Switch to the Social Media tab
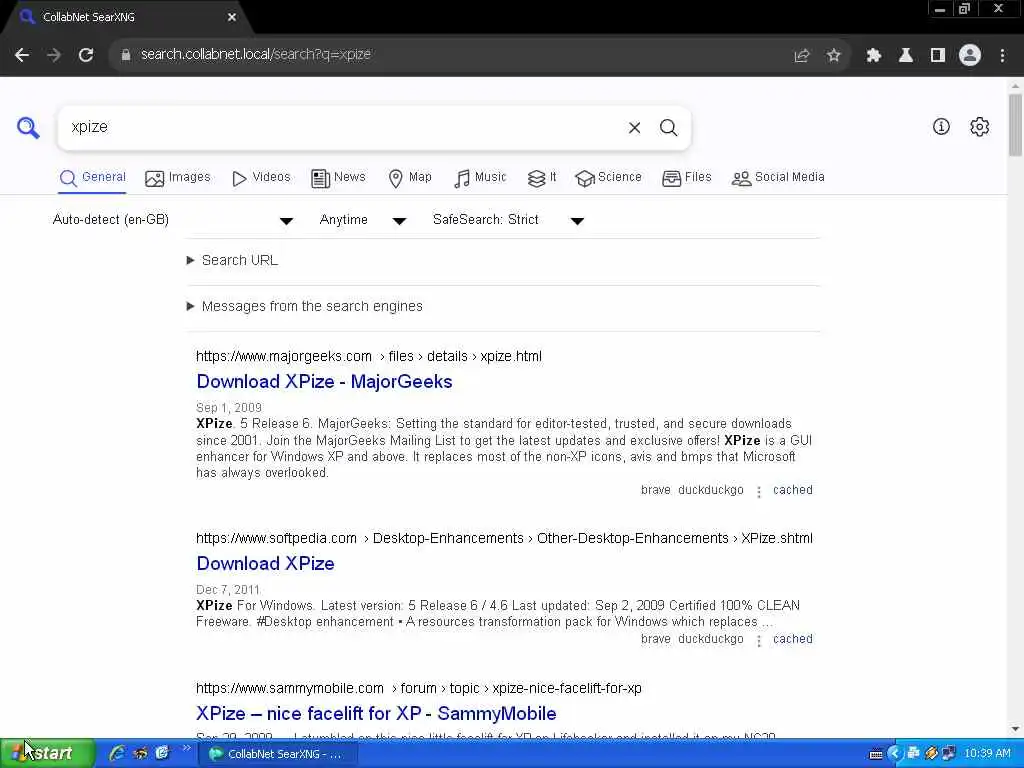The height and width of the screenshot is (768, 1024). 778,178
